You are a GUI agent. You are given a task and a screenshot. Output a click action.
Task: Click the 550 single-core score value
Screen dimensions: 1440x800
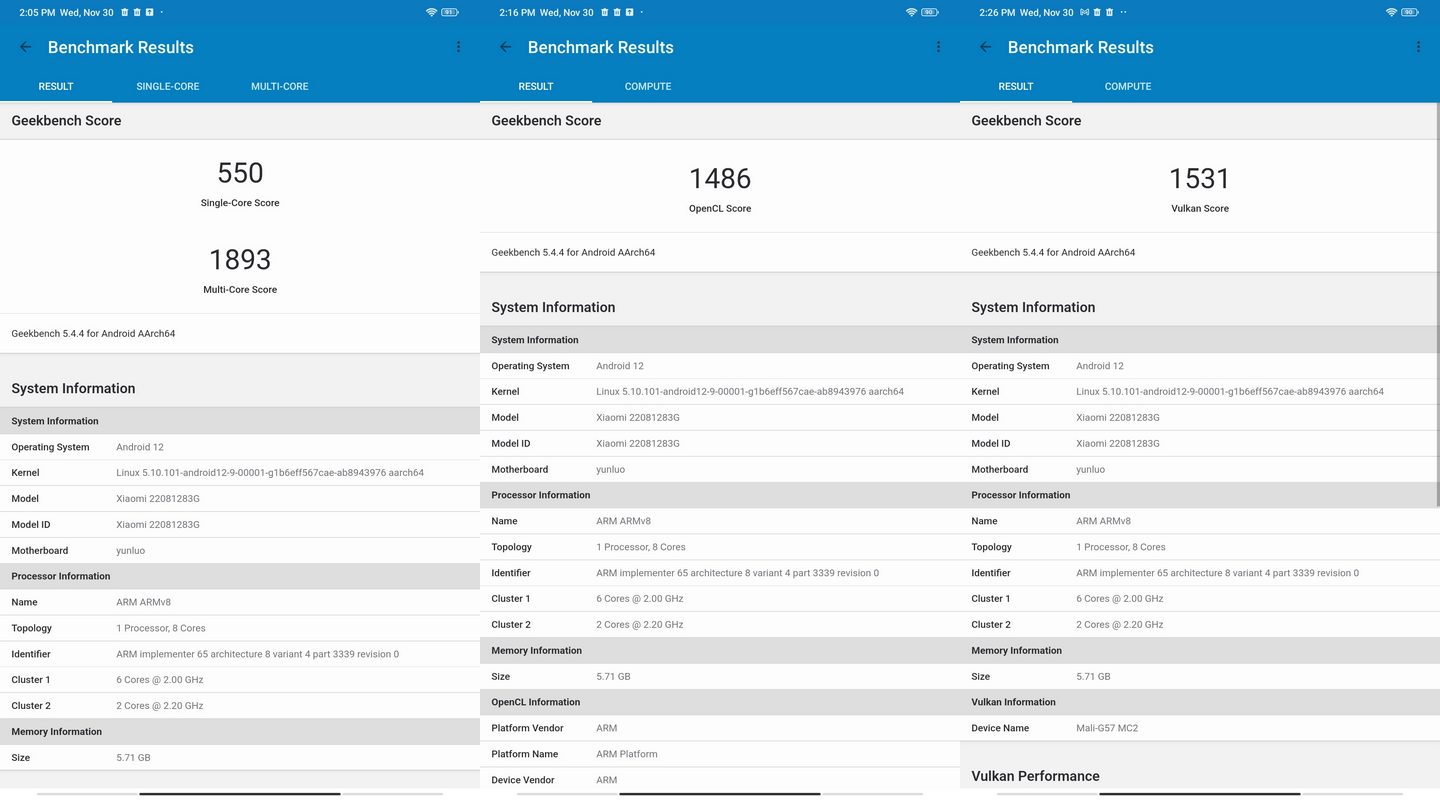coord(240,173)
